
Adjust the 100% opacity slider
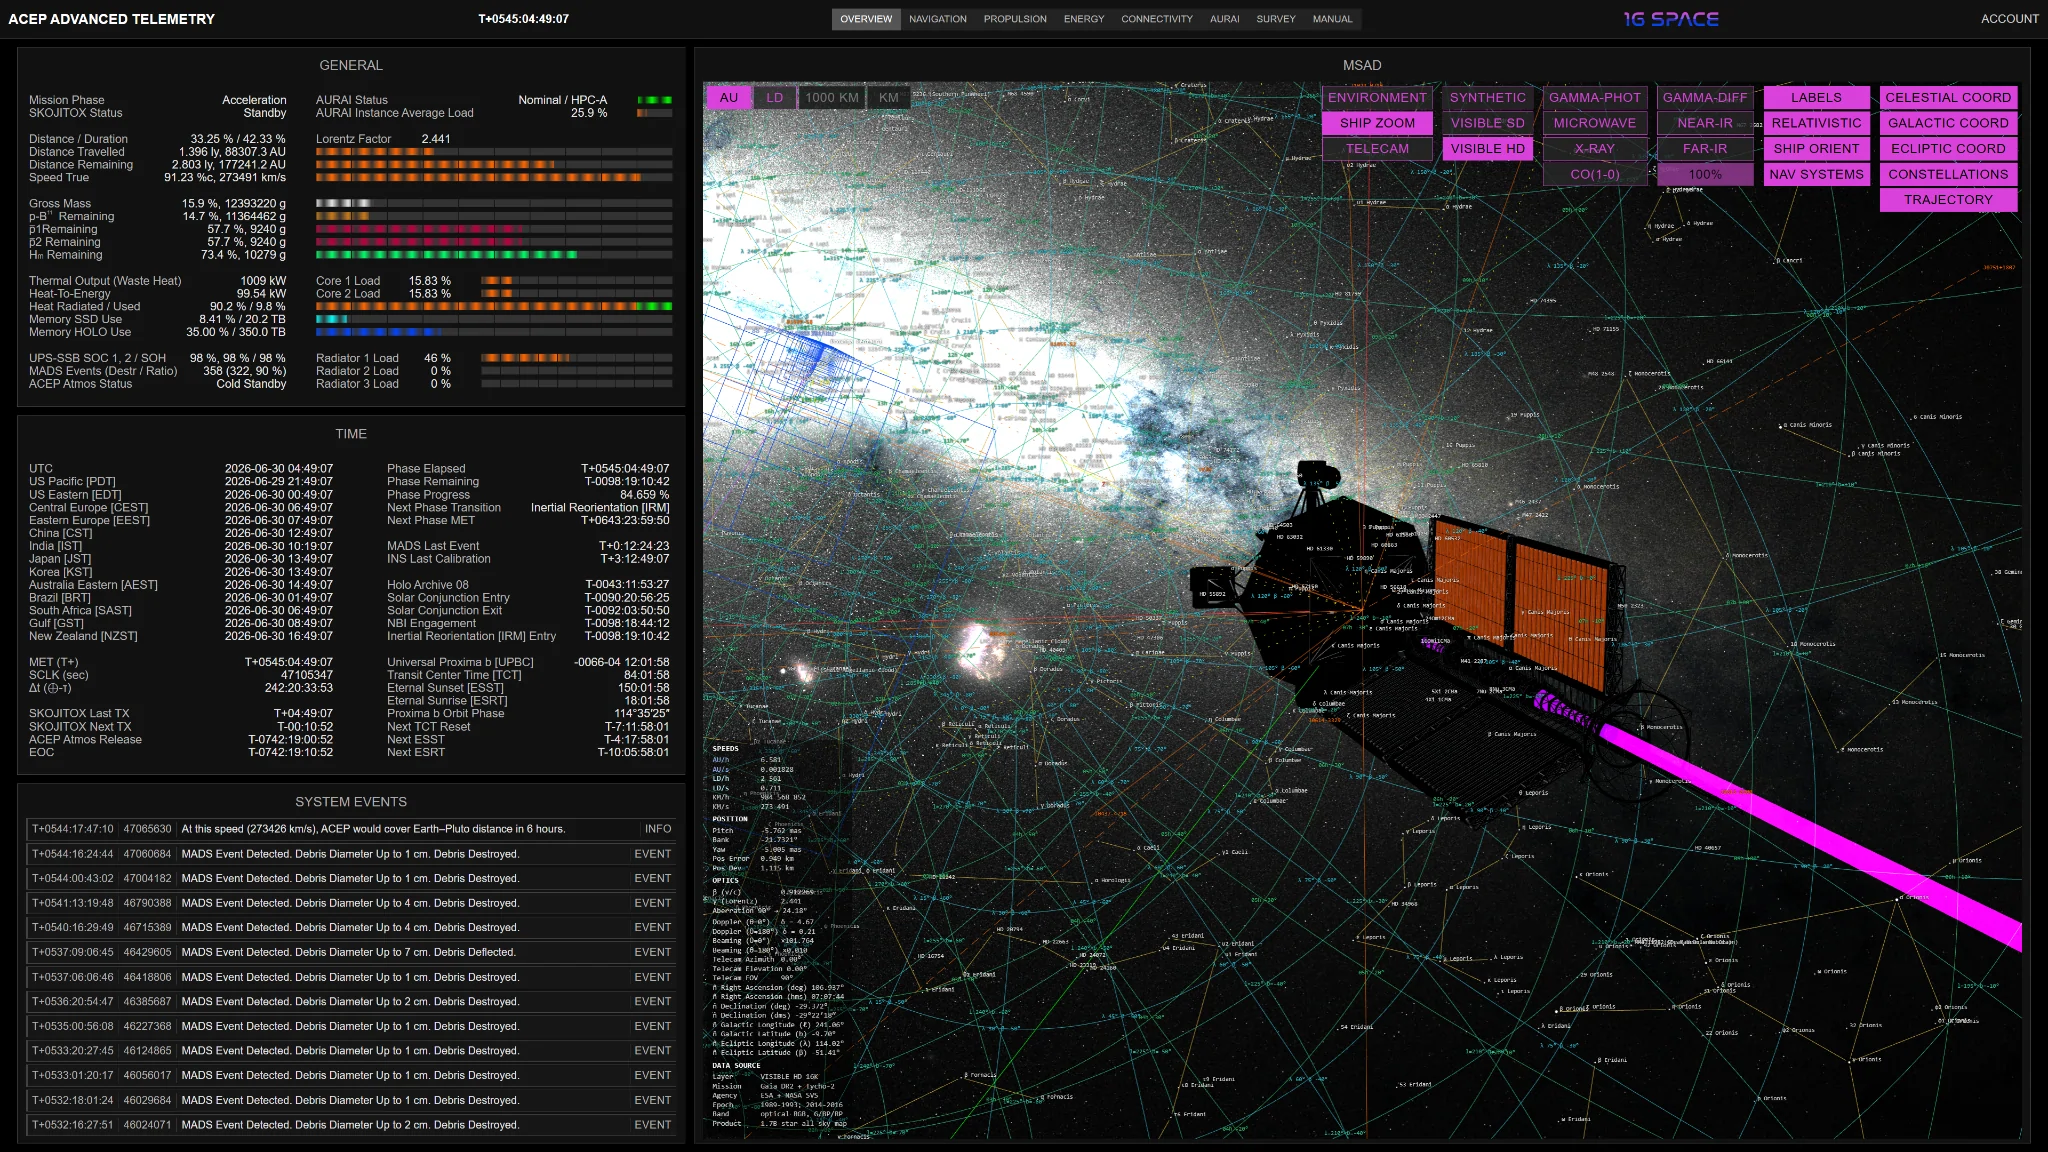point(1705,174)
